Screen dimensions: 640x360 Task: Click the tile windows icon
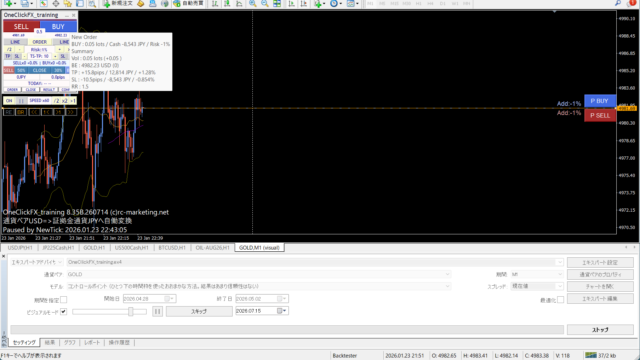[x=277, y=4]
